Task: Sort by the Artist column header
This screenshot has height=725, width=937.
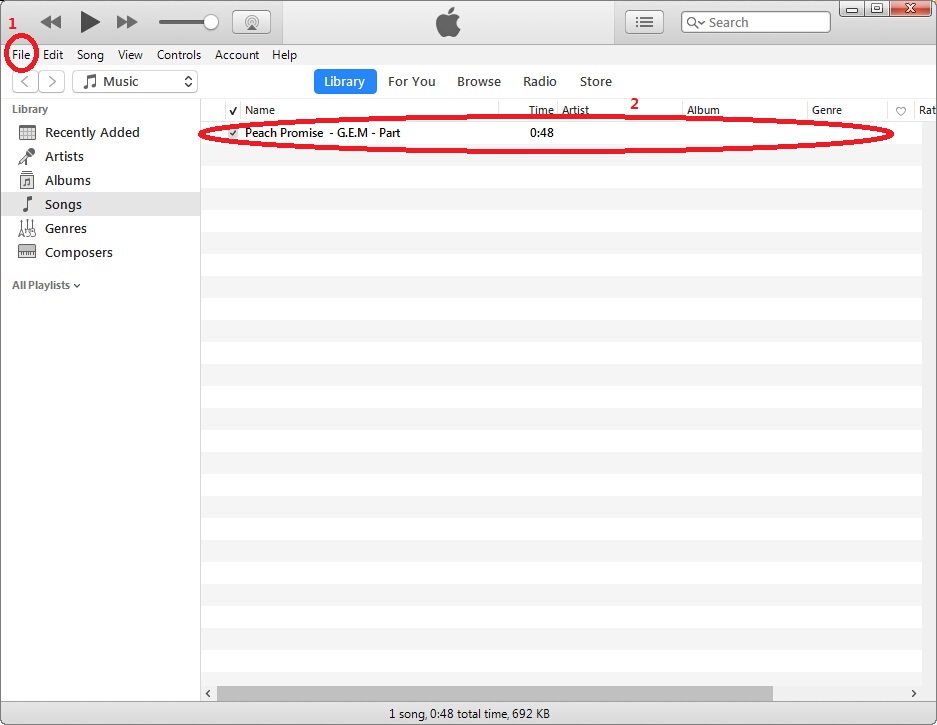Action: click(x=620, y=111)
